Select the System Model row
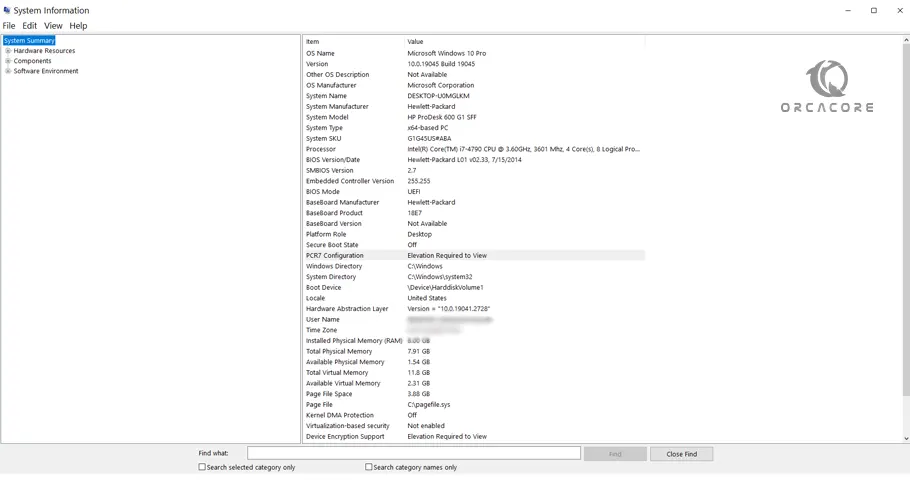This screenshot has height=480, width=910. (474, 117)
